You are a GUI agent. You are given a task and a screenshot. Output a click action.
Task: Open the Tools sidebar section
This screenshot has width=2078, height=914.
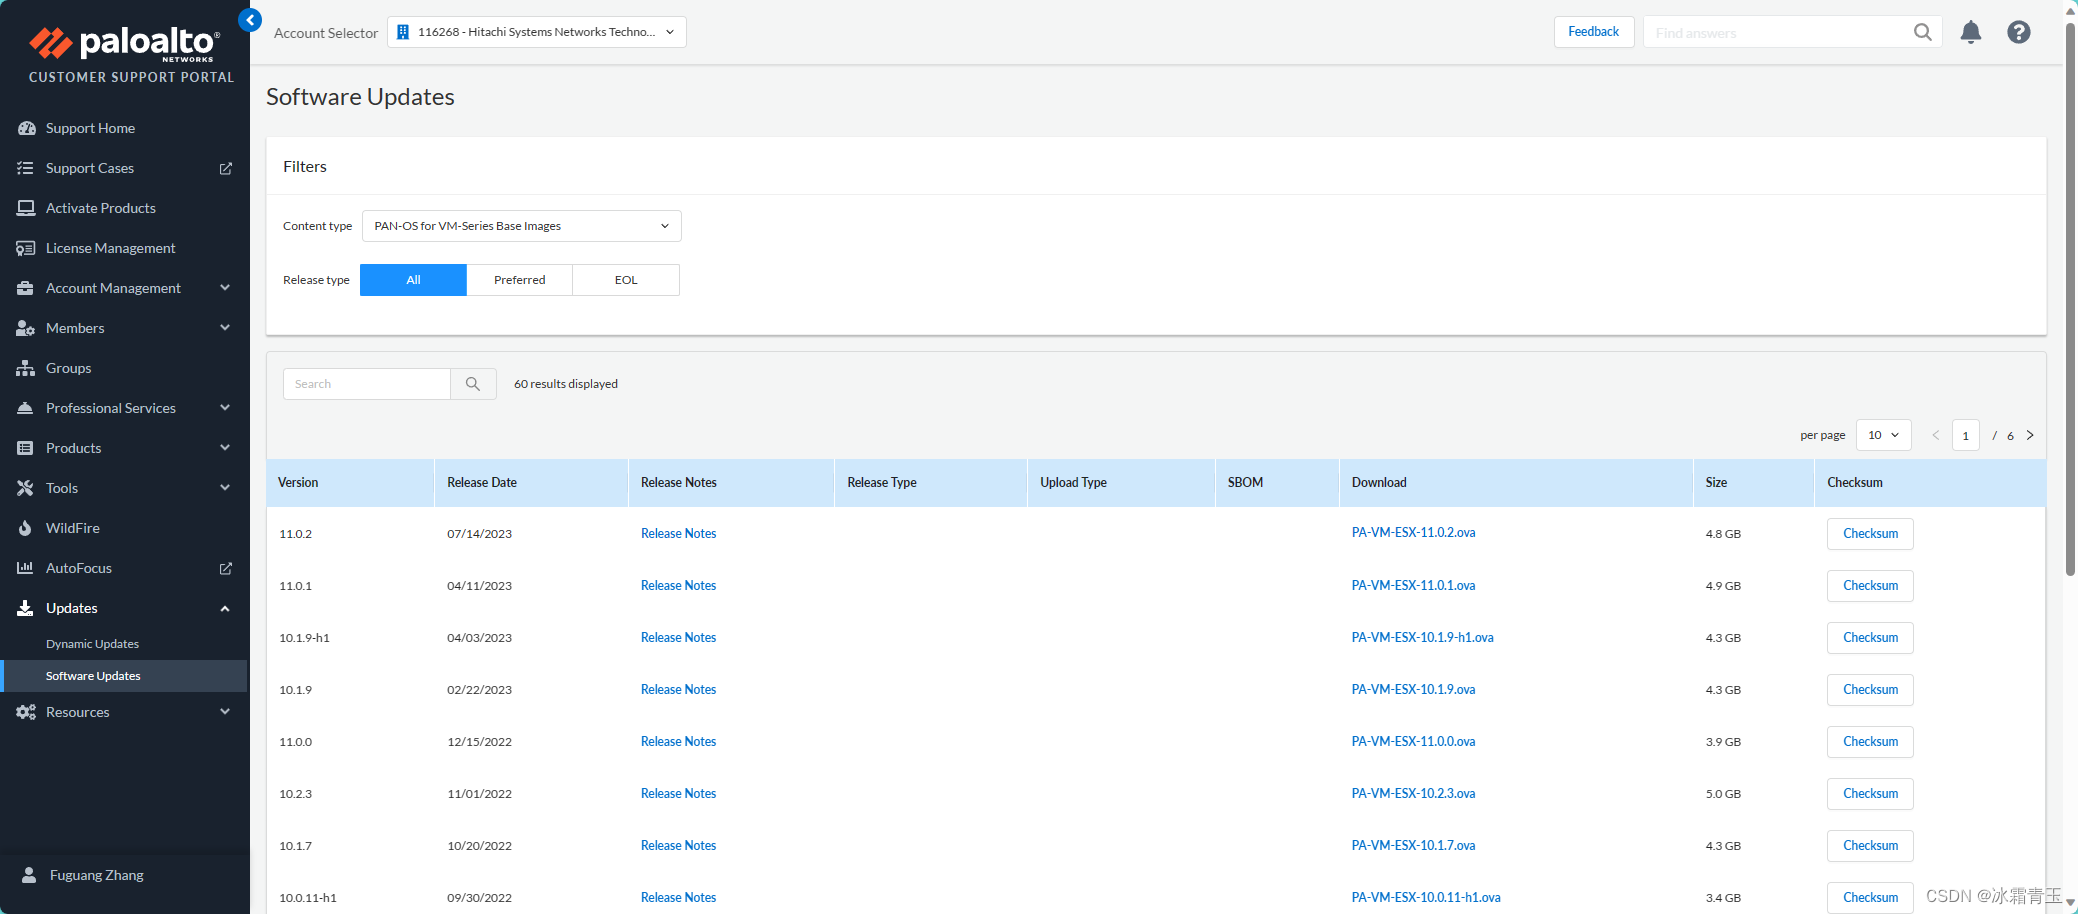coord(62,487)
